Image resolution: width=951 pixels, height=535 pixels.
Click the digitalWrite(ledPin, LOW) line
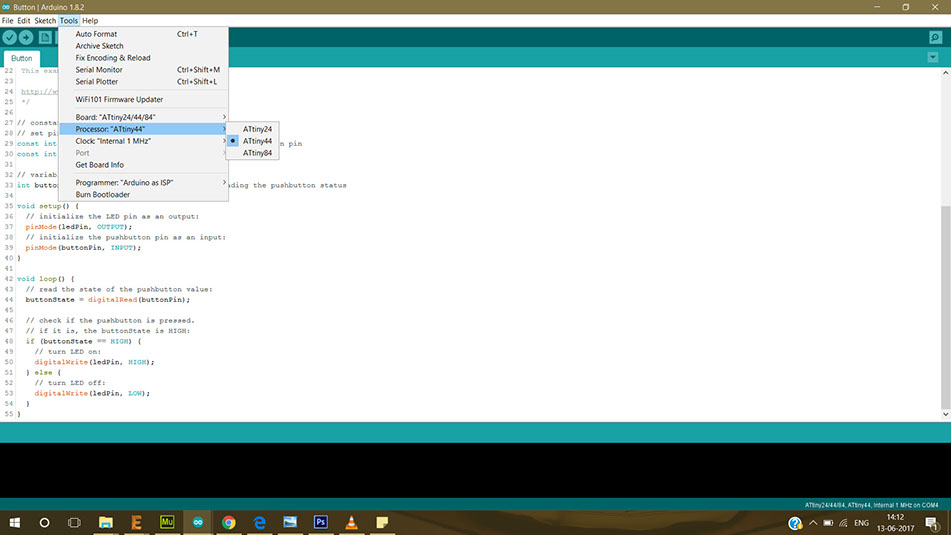[x=92, y=393]
